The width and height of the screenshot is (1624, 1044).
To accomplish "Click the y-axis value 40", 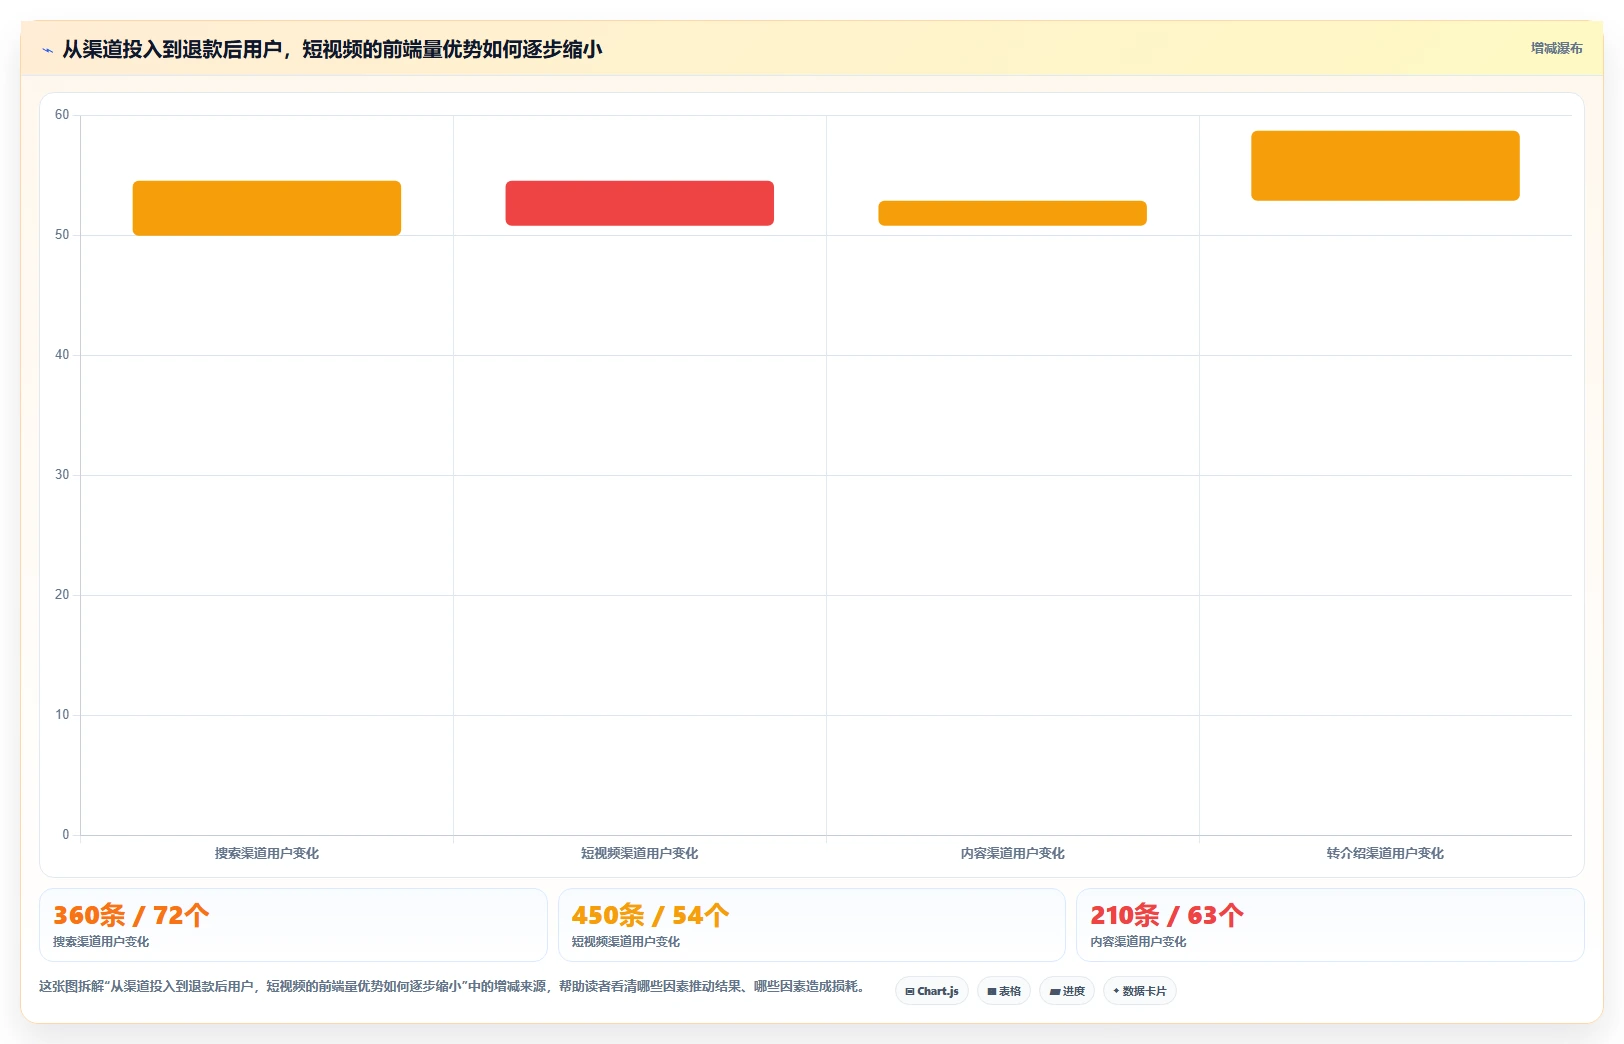I will (62, 355).
